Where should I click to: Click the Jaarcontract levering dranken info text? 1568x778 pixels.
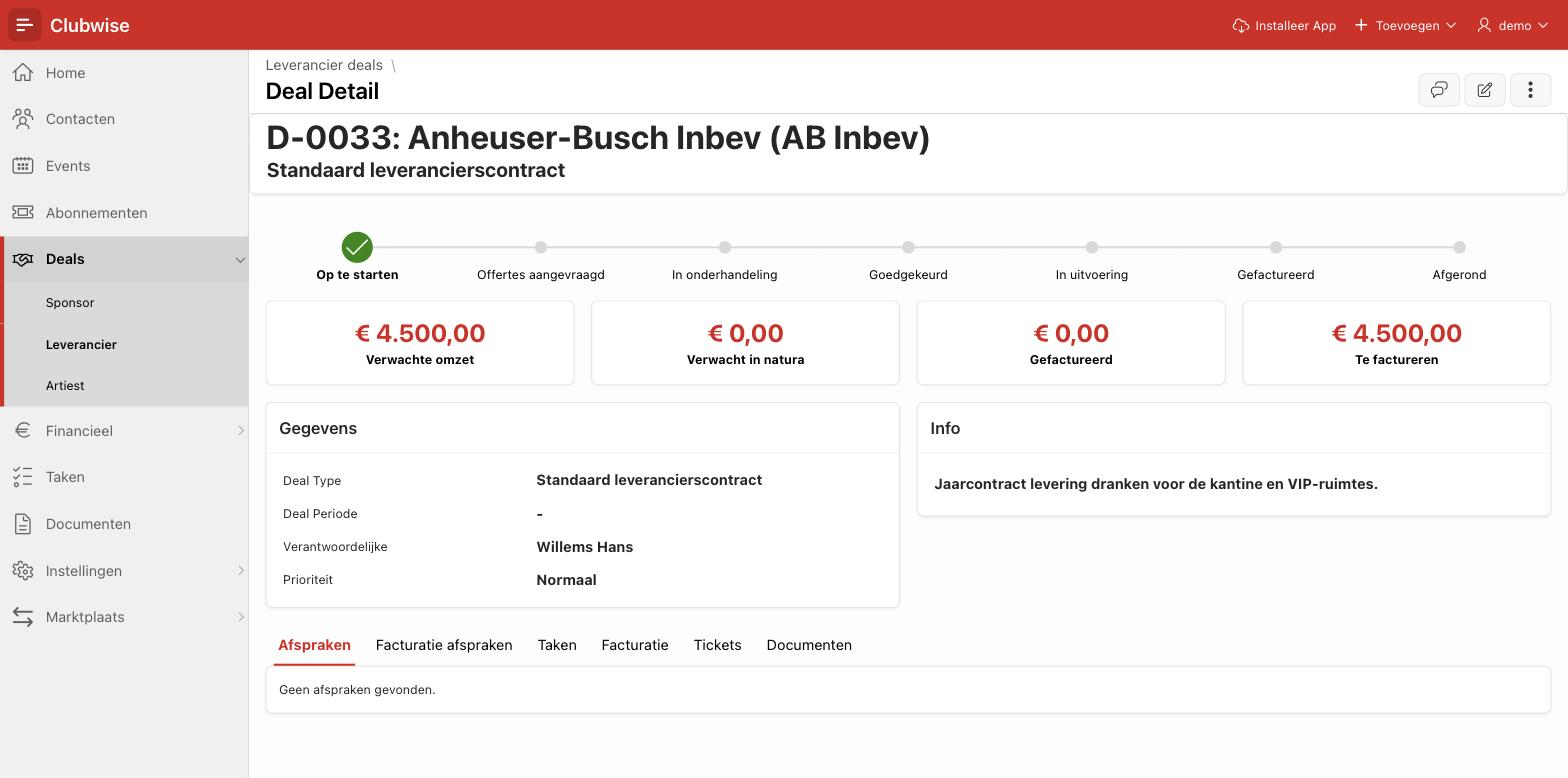tap(1156, 484)
